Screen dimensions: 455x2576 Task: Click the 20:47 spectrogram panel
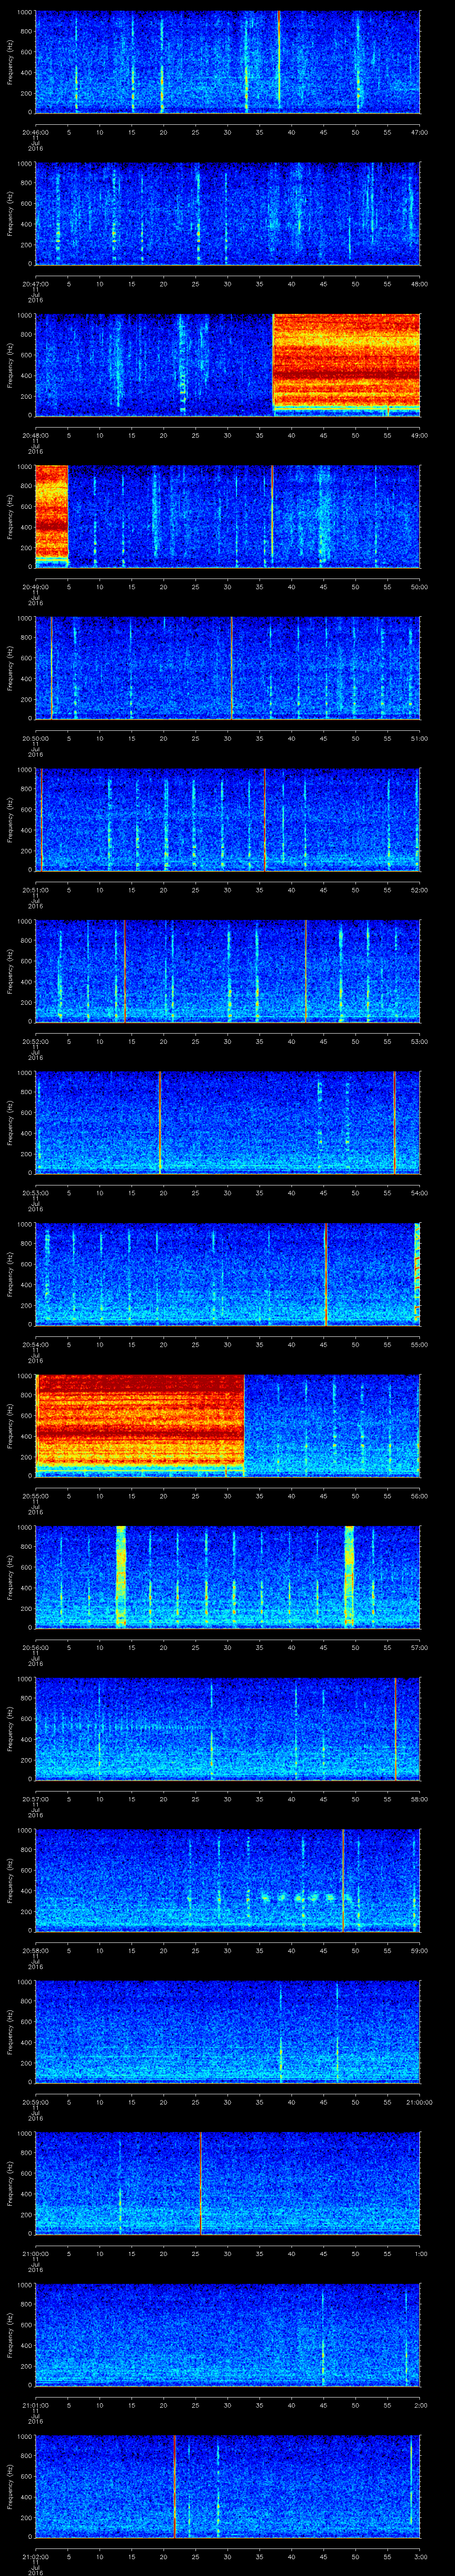(227, 213)
